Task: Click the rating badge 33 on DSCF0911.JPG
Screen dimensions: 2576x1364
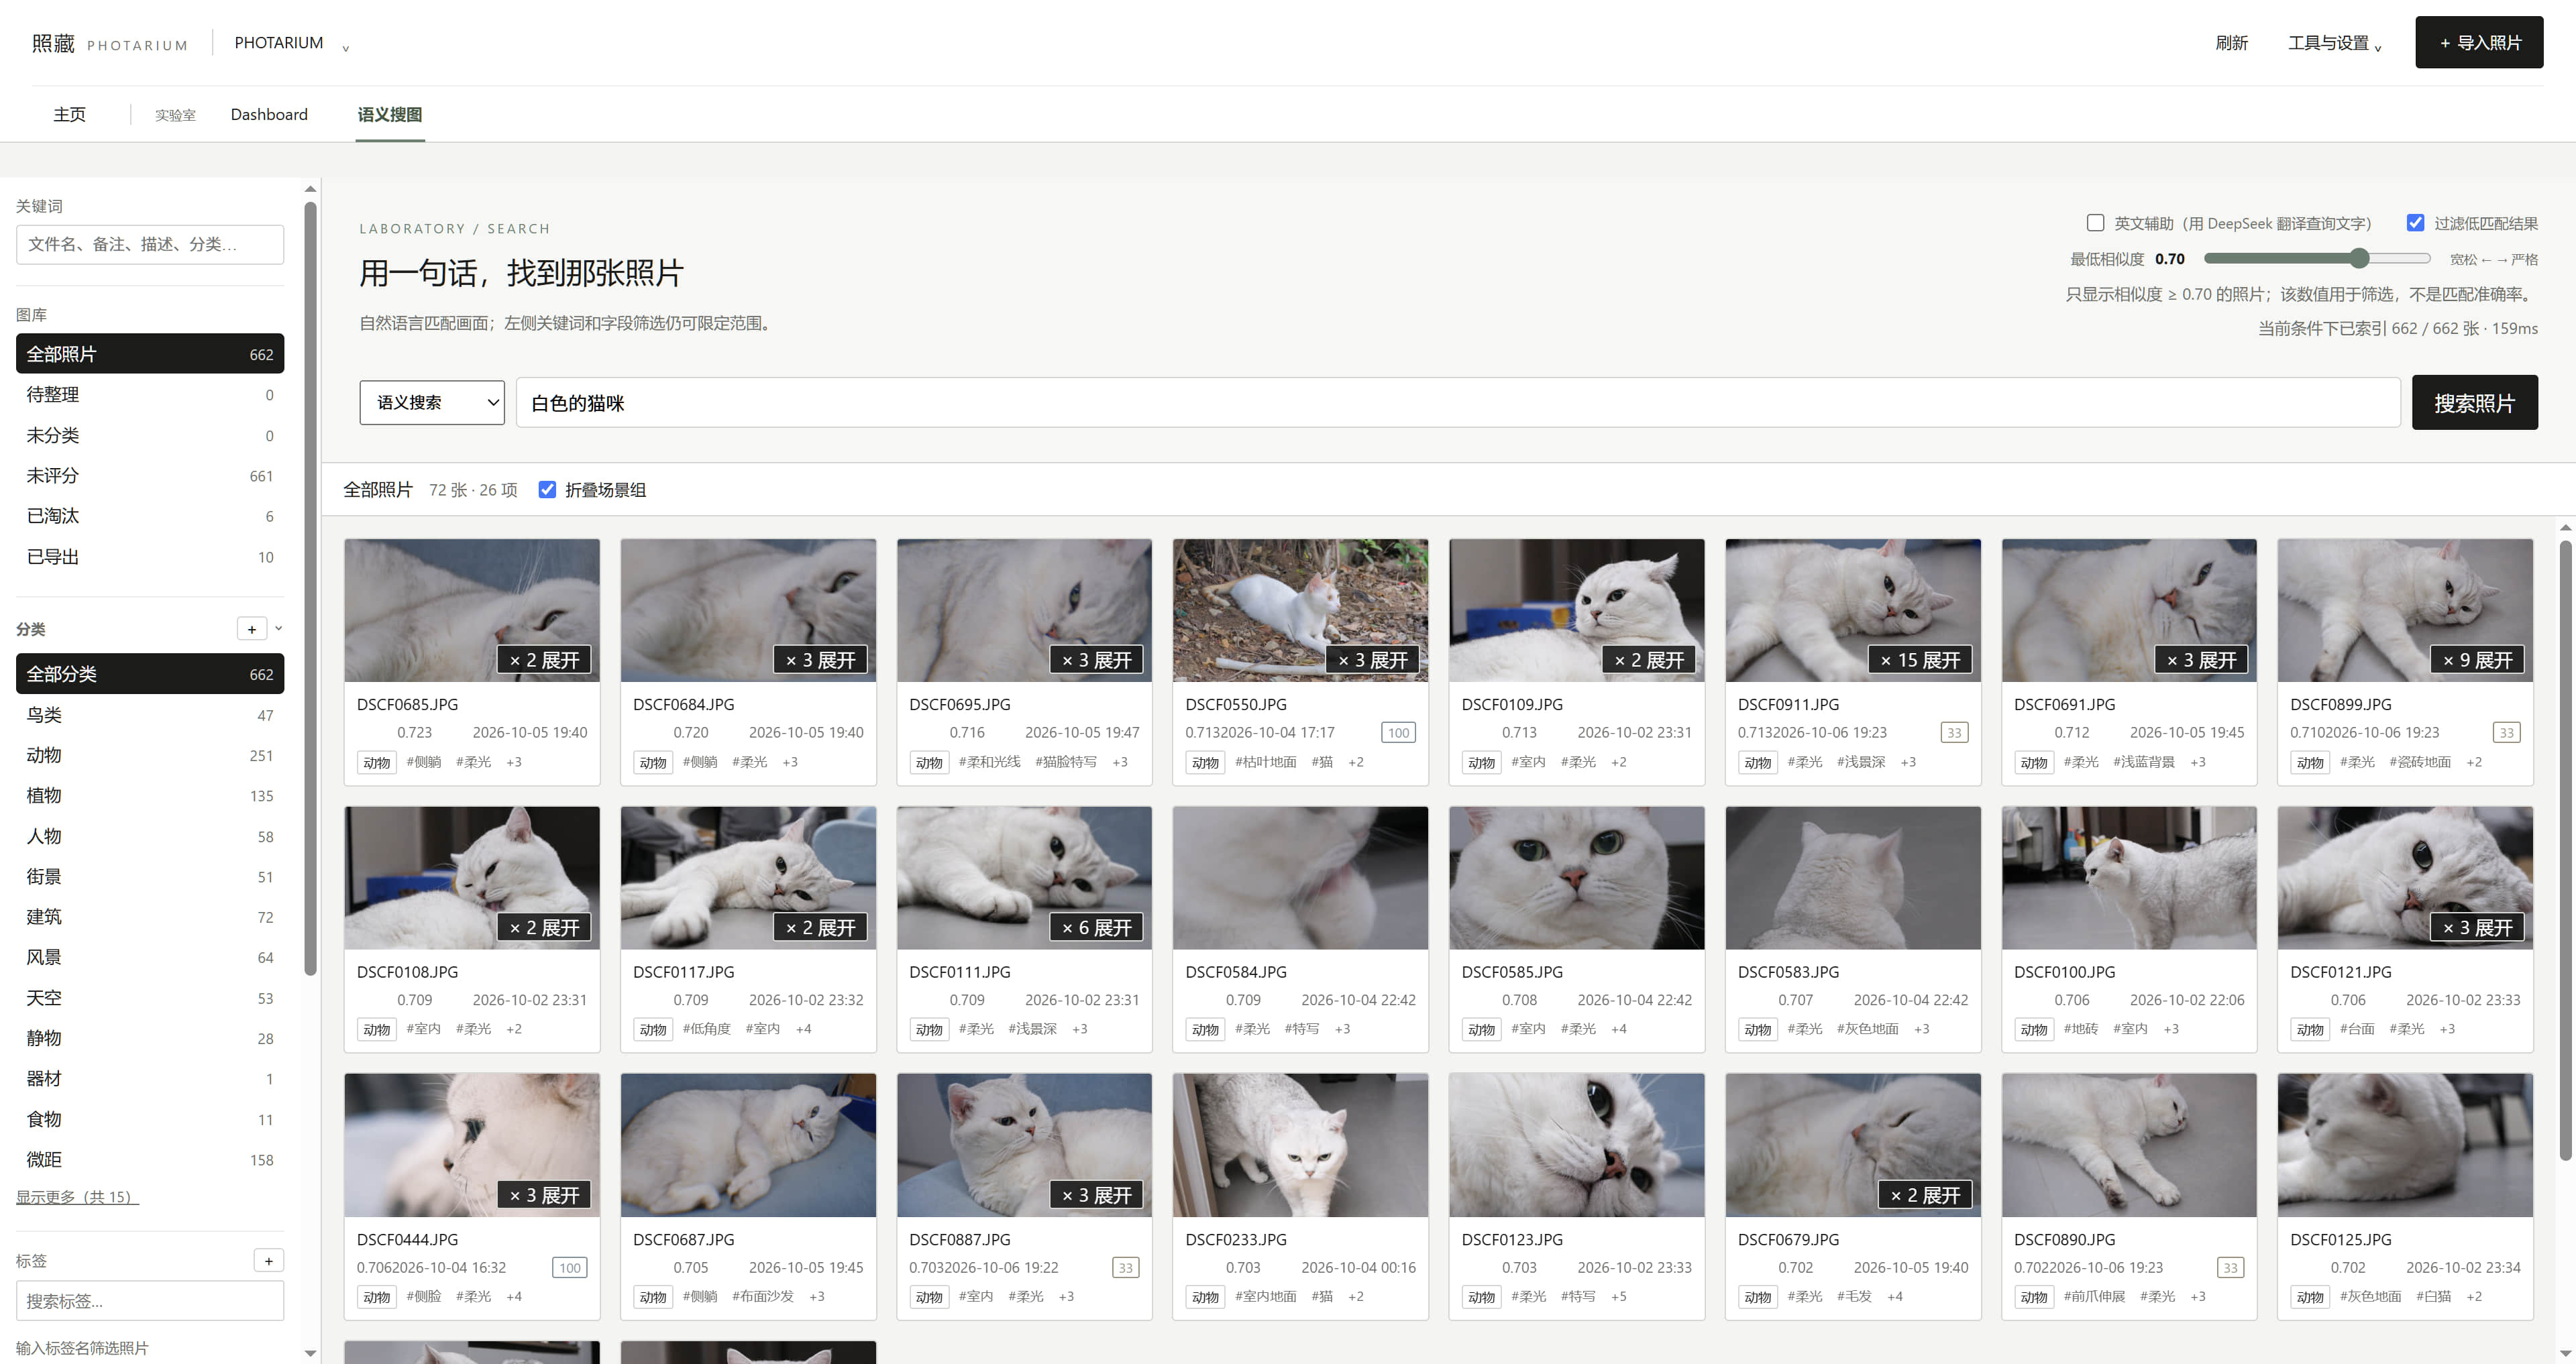Action: pos(1954,733)
